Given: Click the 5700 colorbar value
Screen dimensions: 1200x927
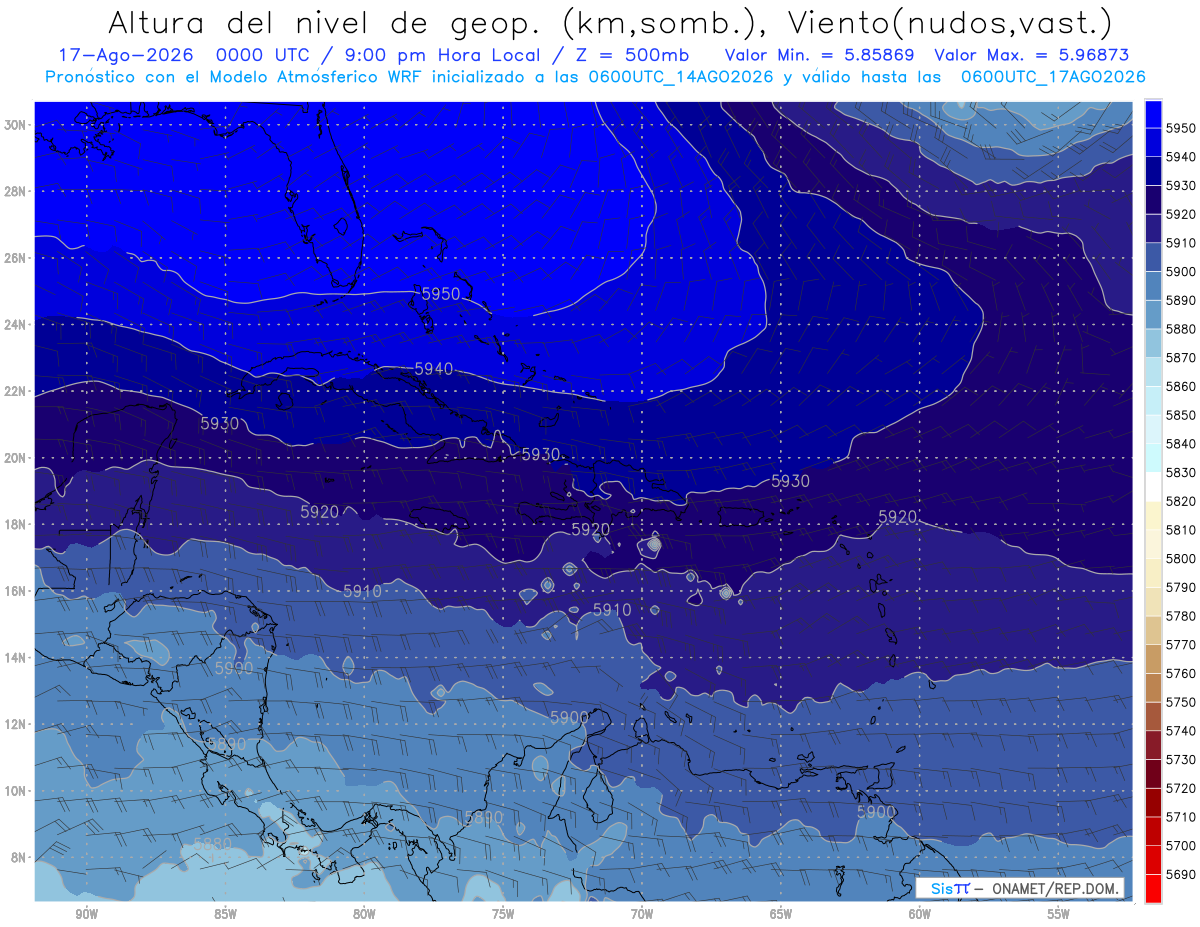Looking at the screenshot, I should (x=1180, y=846).
